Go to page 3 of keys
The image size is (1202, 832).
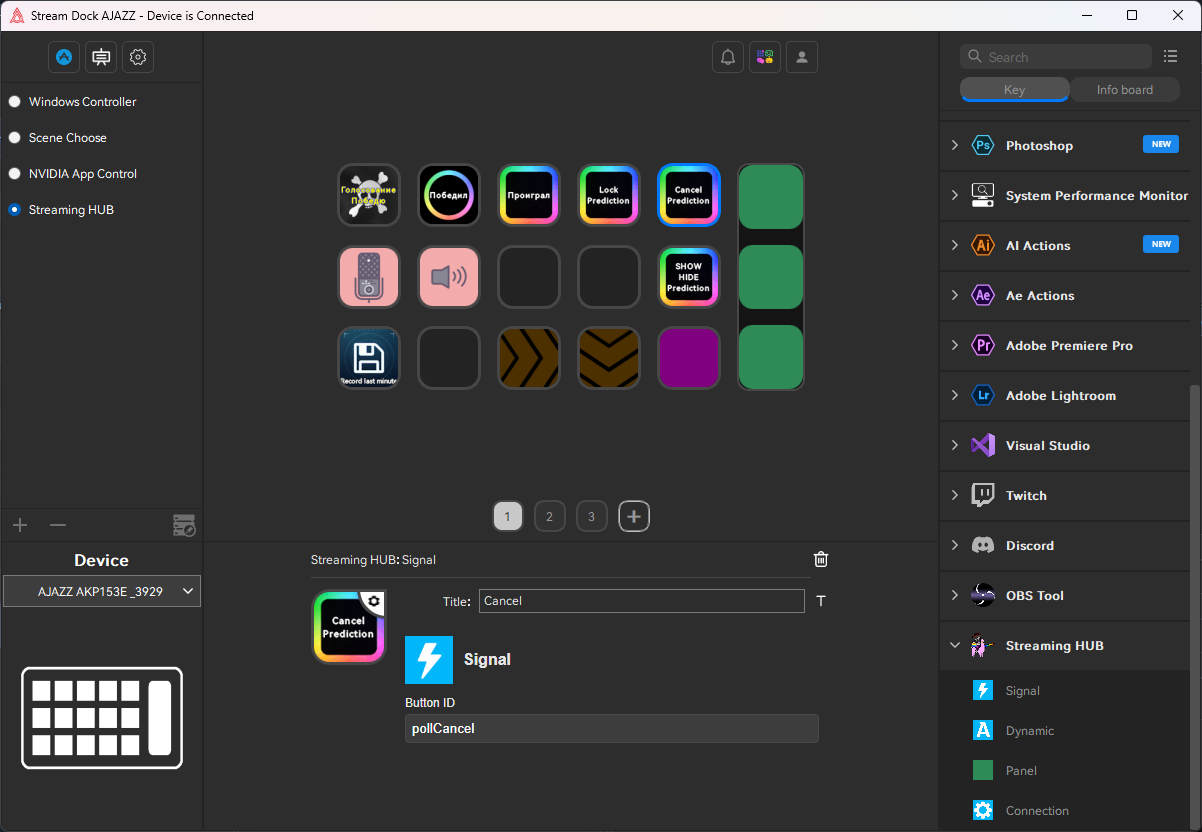pos(591,516)
